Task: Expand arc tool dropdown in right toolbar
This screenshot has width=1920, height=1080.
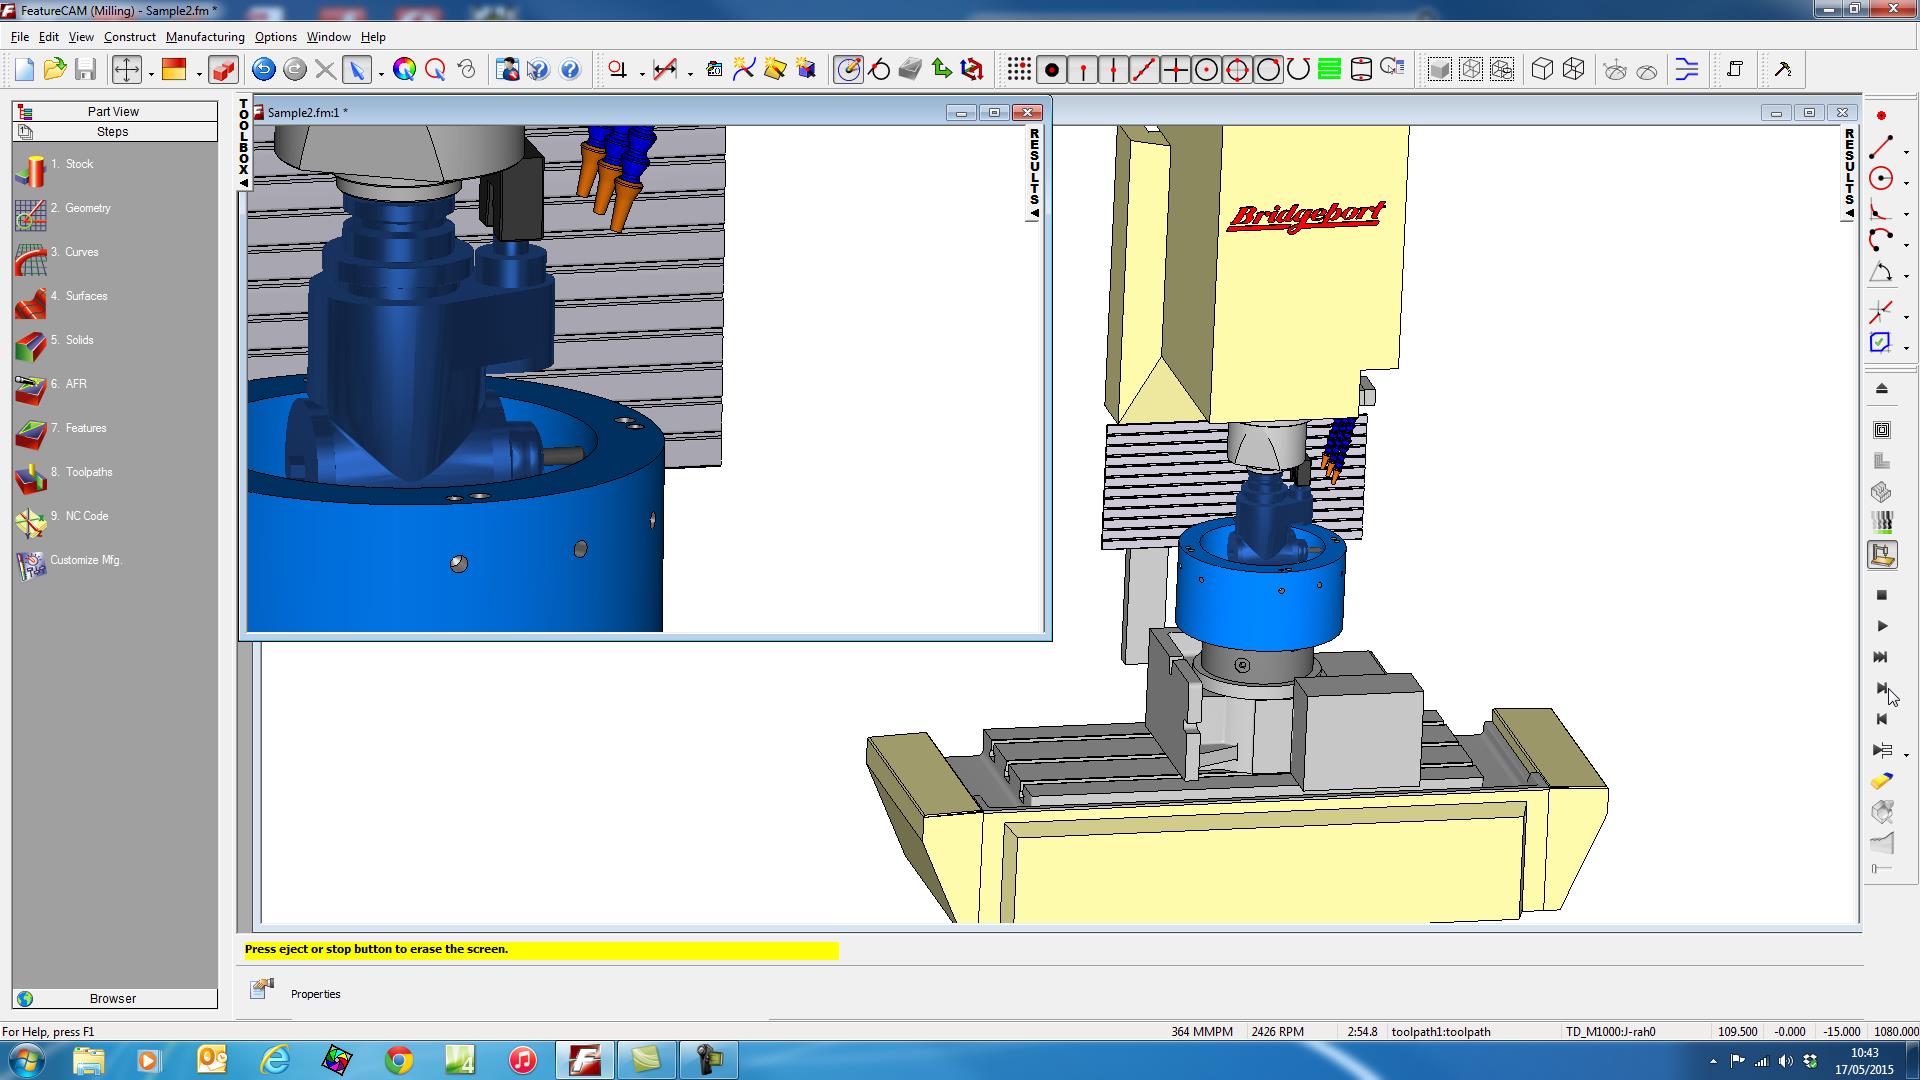Action: pyautogui.click(x=1906, y=244)
